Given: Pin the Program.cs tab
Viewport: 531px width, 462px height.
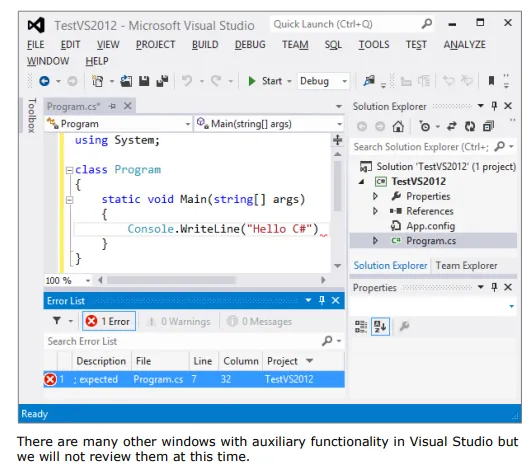Looking at the screenshot, I should point(112,106).
